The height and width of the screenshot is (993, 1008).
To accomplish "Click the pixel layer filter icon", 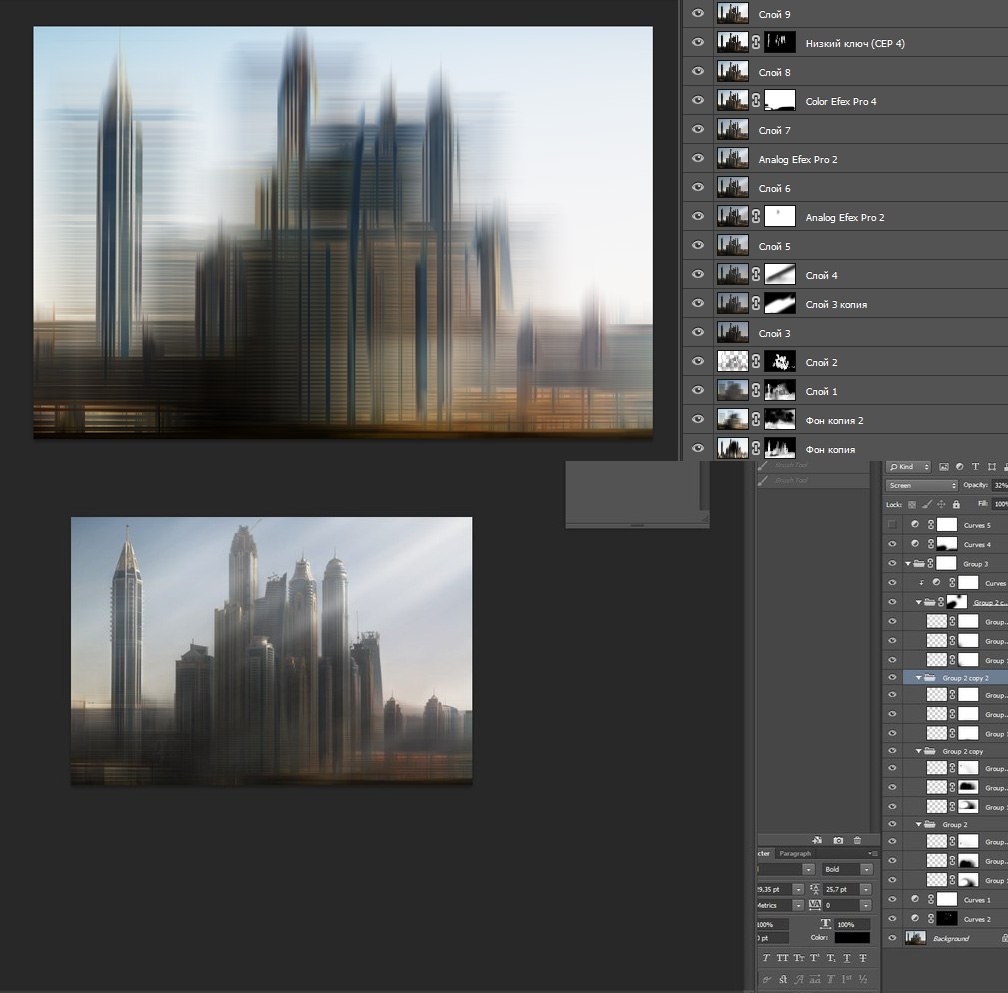I will 943,467.
